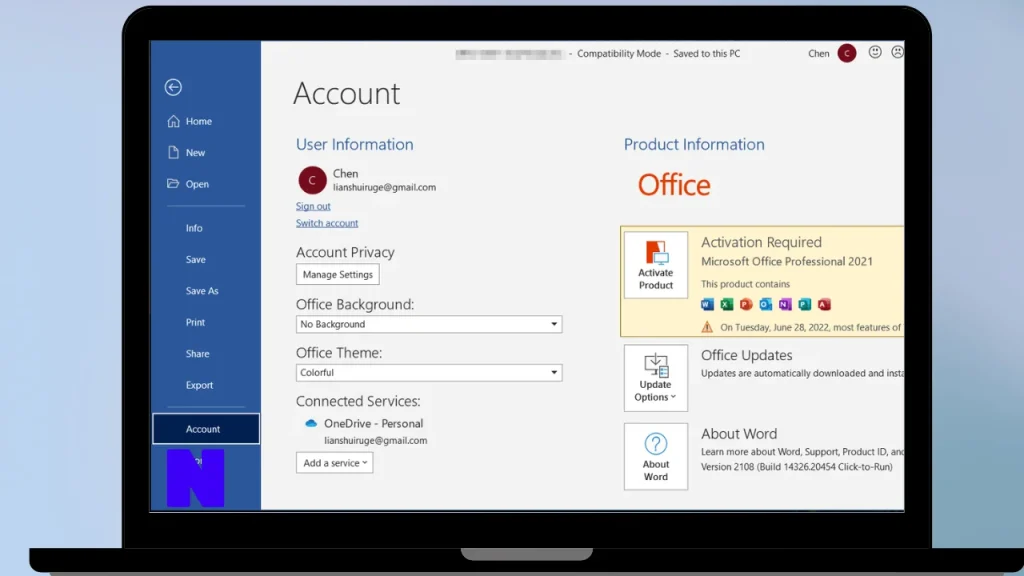Click the Word app icon
This screenshot has width=1024, height=576.
point(707,304)
